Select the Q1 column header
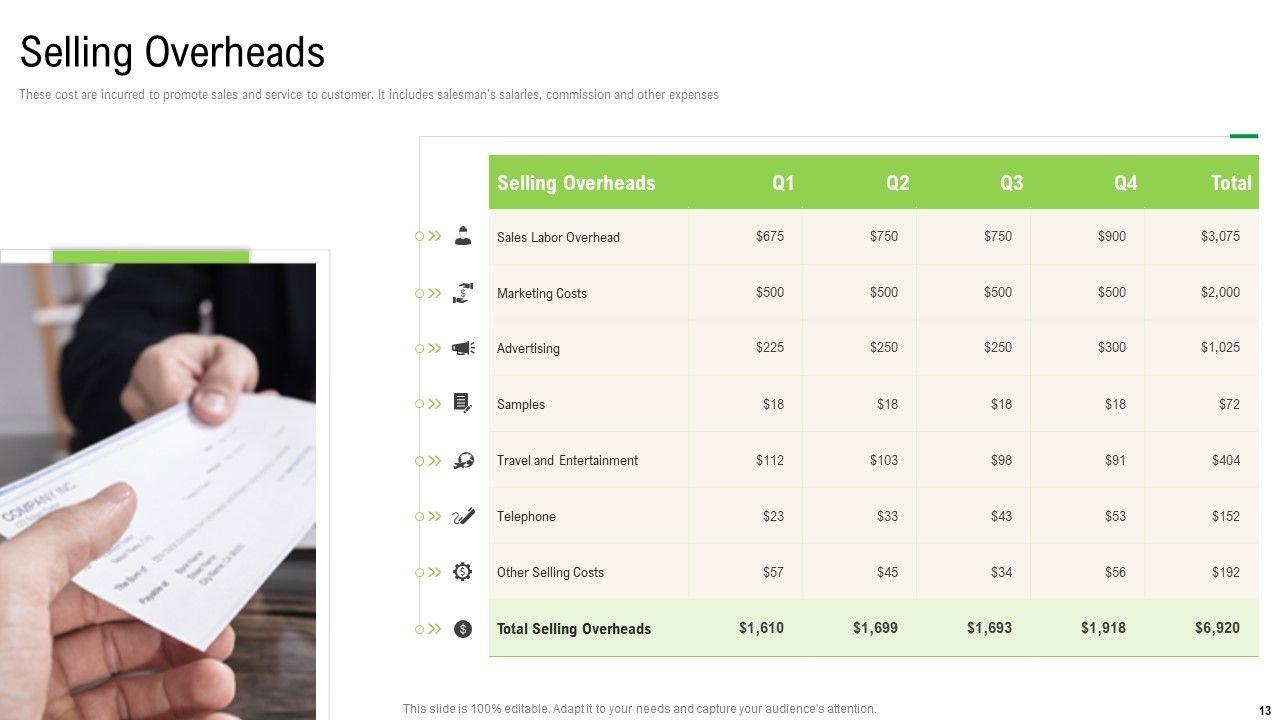Screen dimensions: 1280x720 point(783,183)
